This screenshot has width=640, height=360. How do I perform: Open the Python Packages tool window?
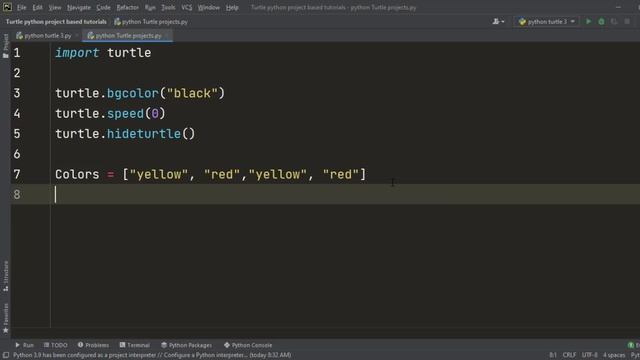[186, 345]
